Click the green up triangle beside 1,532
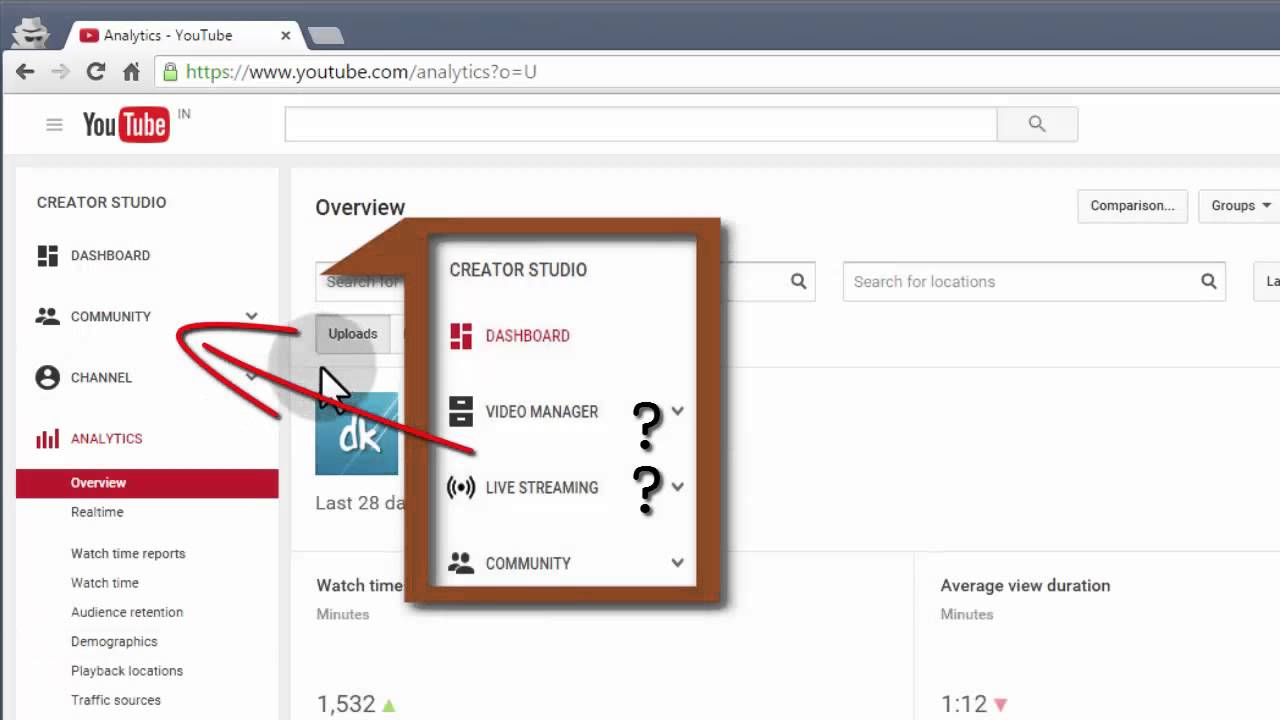The image size is (1280, 720). point(388,705)
